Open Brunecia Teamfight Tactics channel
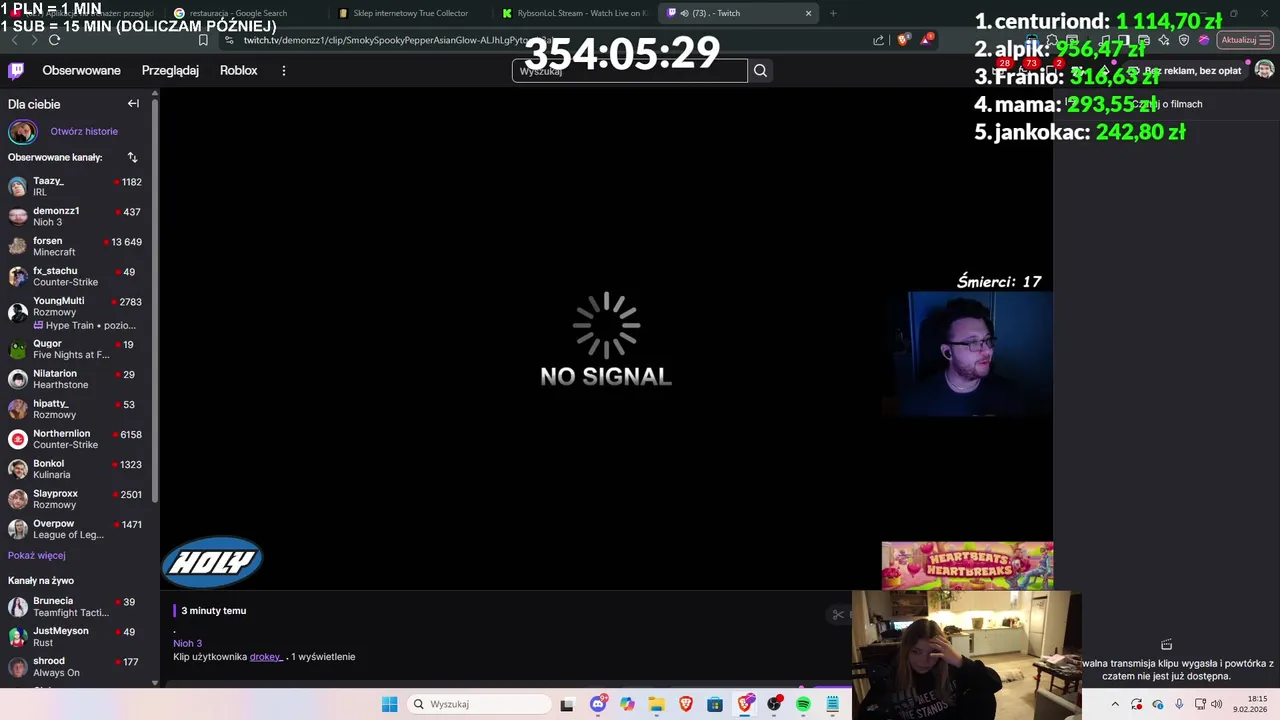The height and width of the screenshot is (720, 1280). (x=76, y=607)
